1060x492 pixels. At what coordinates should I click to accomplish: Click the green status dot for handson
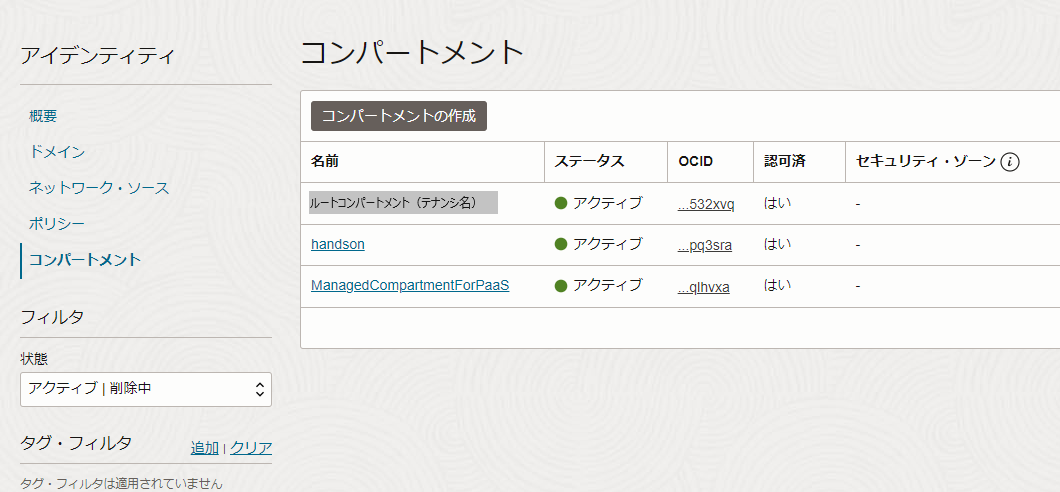tap(561, 244)
